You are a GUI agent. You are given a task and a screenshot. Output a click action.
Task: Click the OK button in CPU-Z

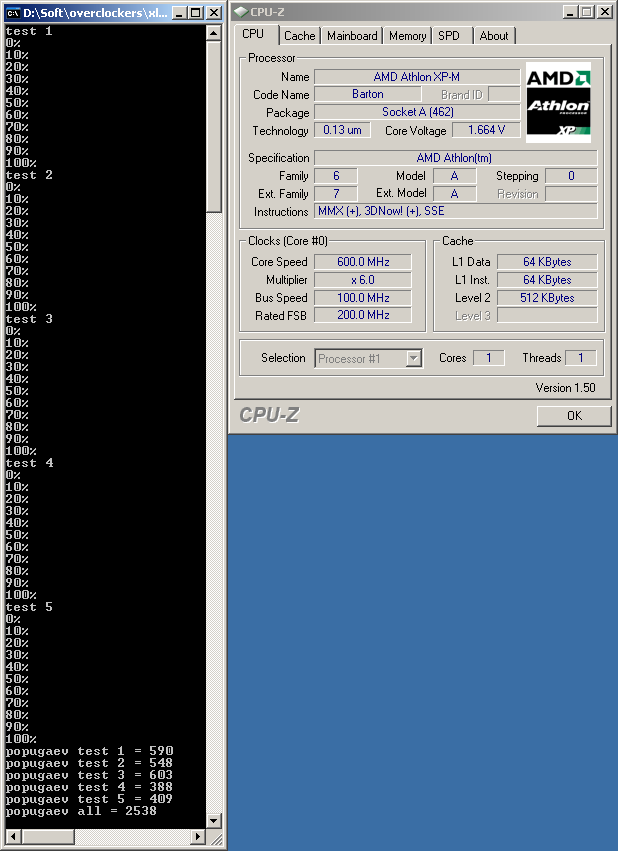point(574,416)
